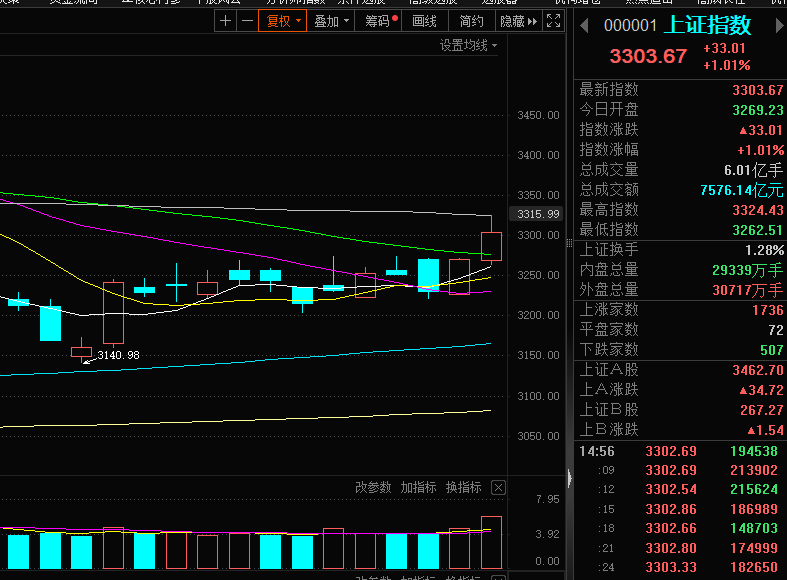The width and height of the screenshot is (787, 580).
Task: Click 最高指数 value 3324.43
Action: click(x=757, y=210)
